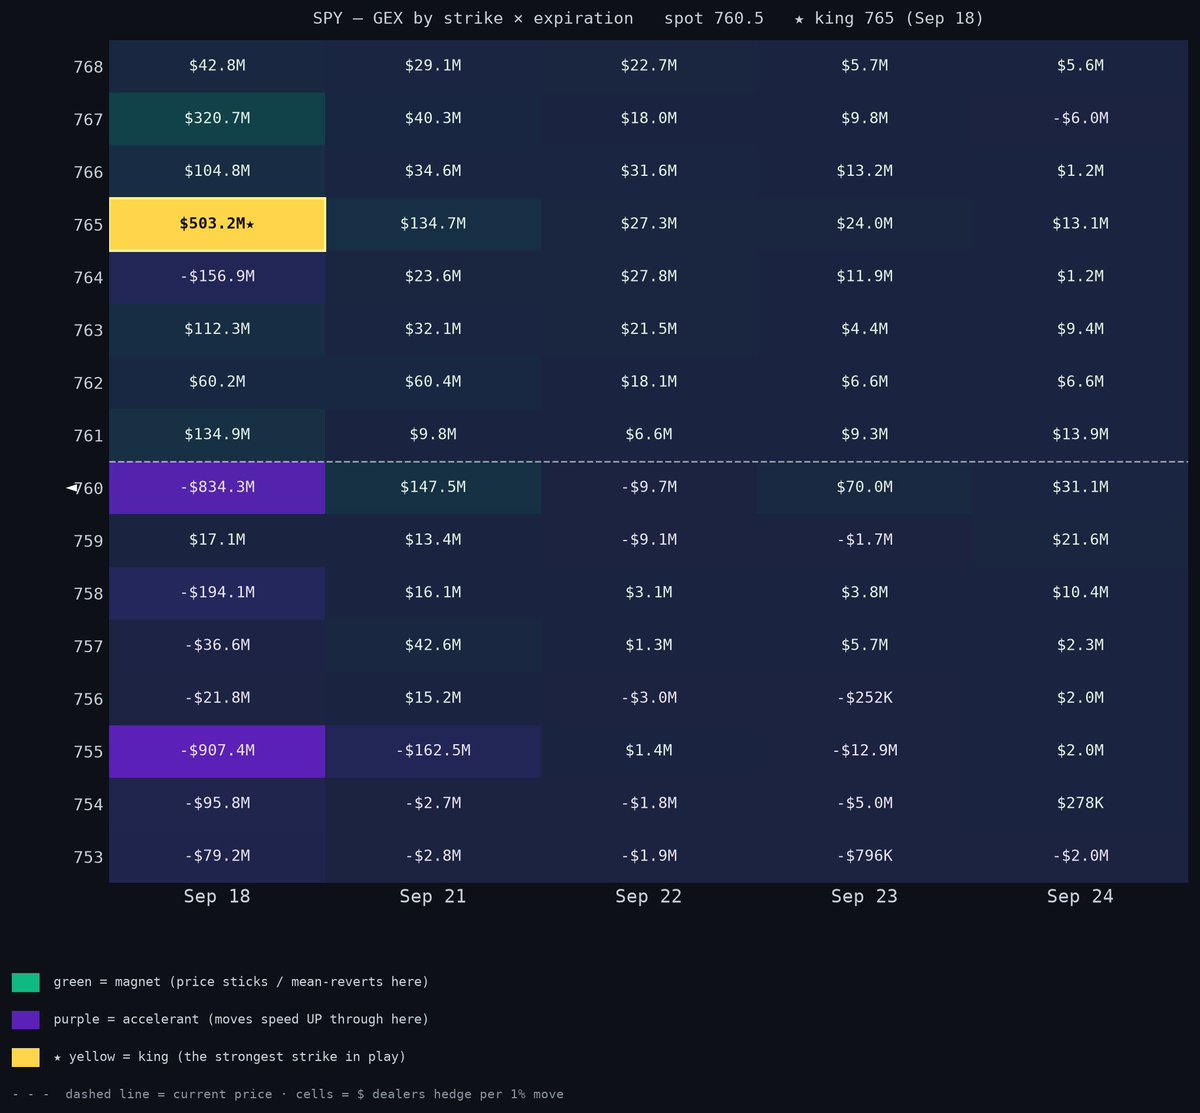
Task: Select the $42.6M cell
Action: pos(433,646)
